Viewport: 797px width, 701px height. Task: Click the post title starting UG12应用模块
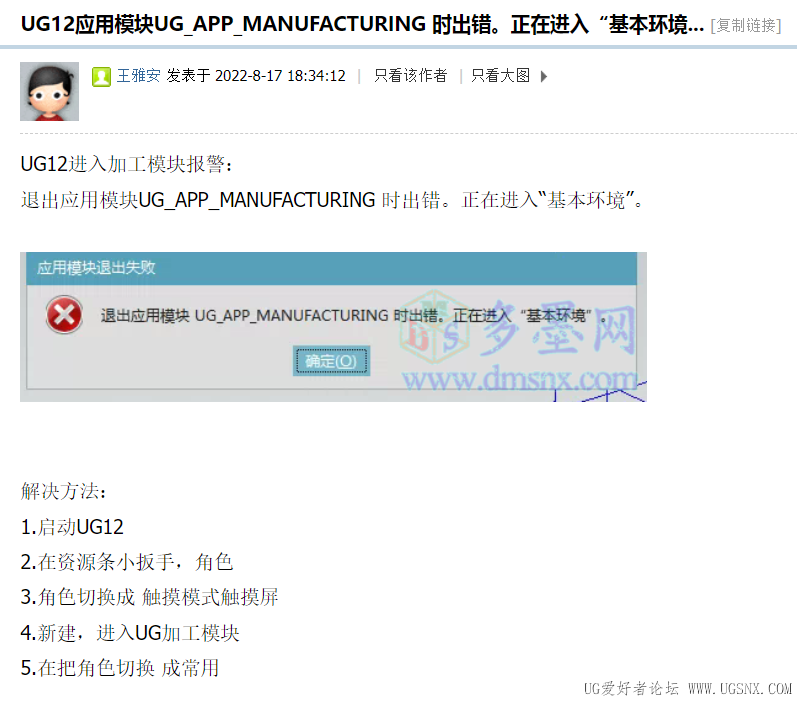(362, 24)
